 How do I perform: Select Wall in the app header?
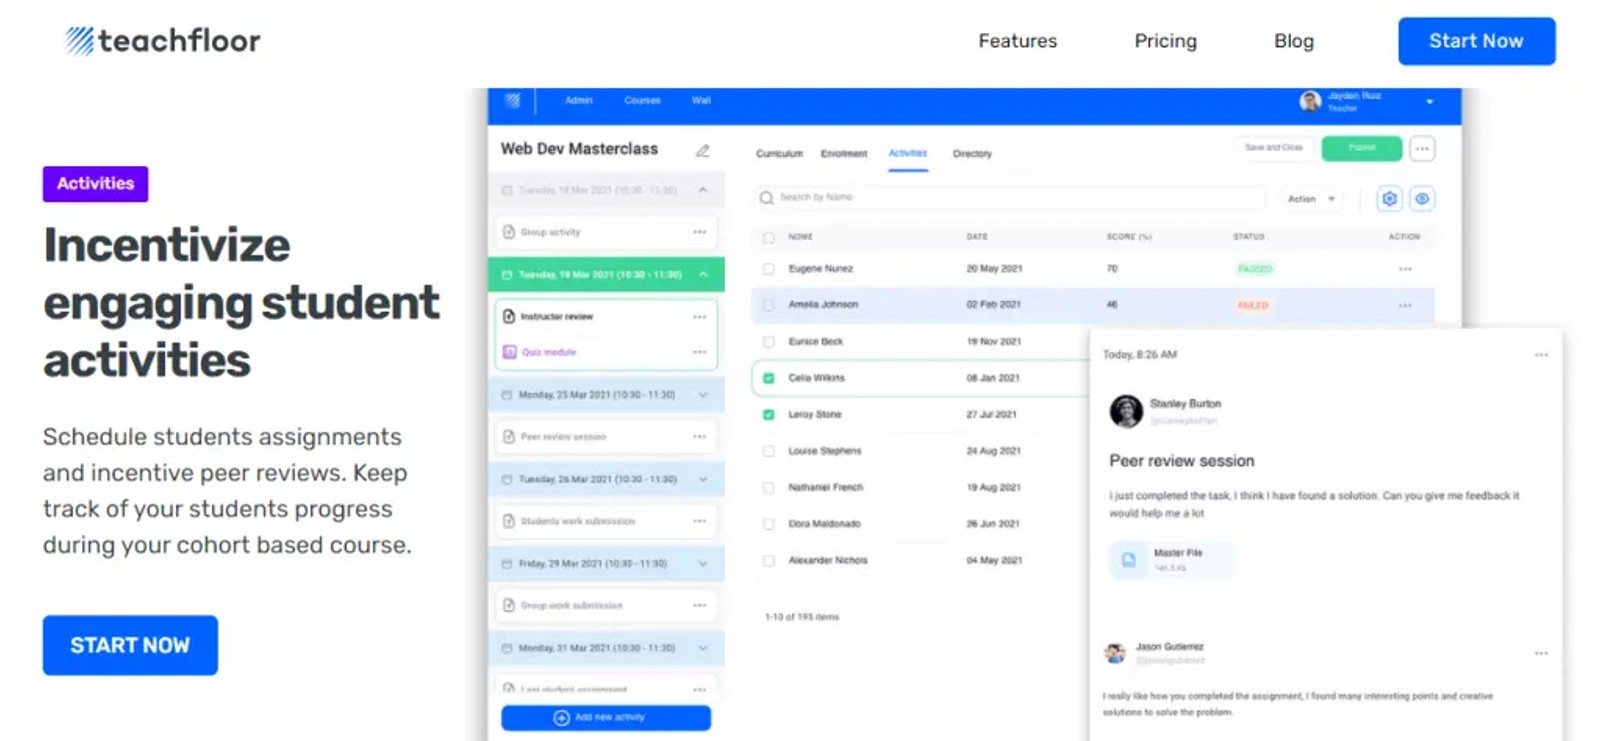pyautogui.click(x=701, y=100)
